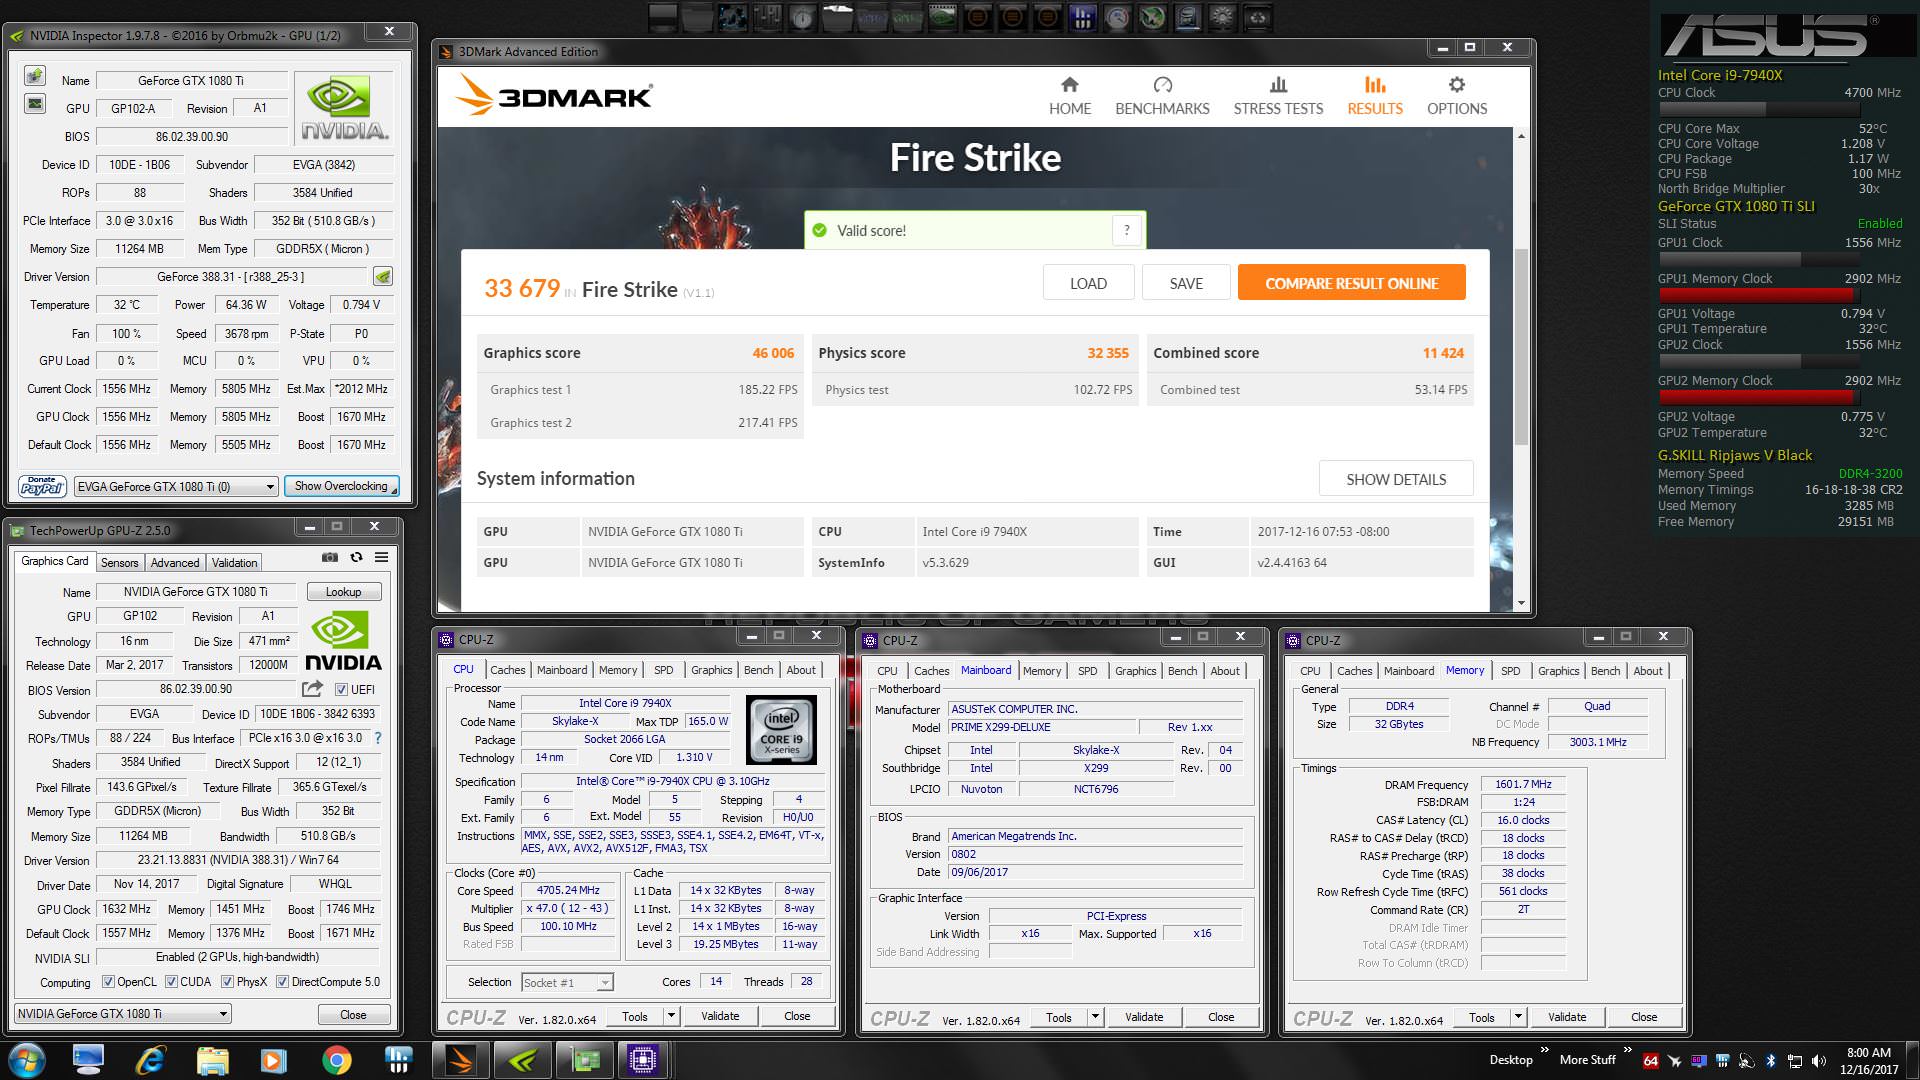The image size is (1920, 1080).
Task: Open 3DMark Results section
Action: coord(1375,96)
